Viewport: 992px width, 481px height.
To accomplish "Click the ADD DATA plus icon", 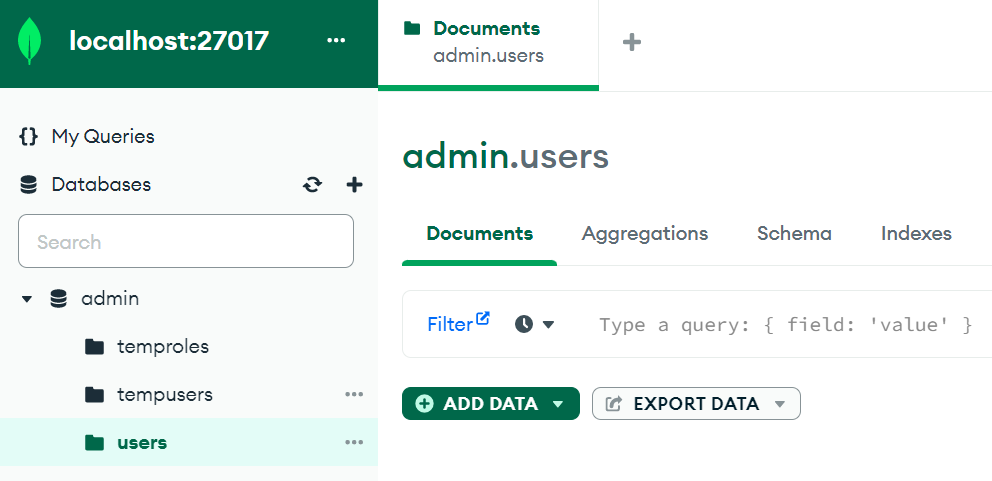I will (425, 404).
